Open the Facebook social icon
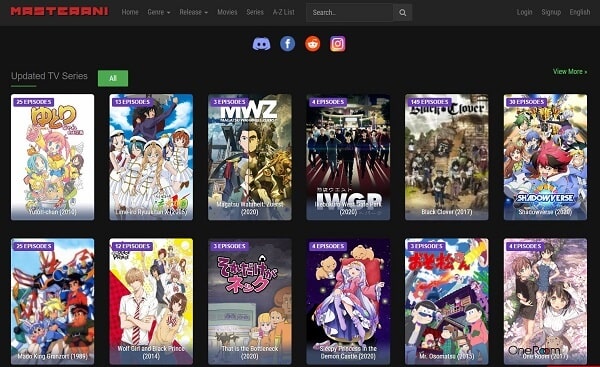Viewport: 600px width, 367px height. (x=287, y=44)
